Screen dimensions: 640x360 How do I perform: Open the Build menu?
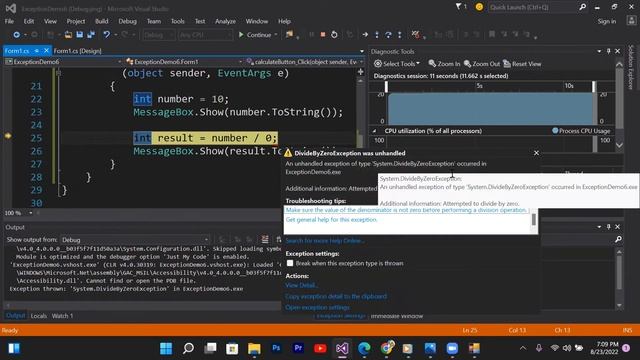tap(102, 21)
